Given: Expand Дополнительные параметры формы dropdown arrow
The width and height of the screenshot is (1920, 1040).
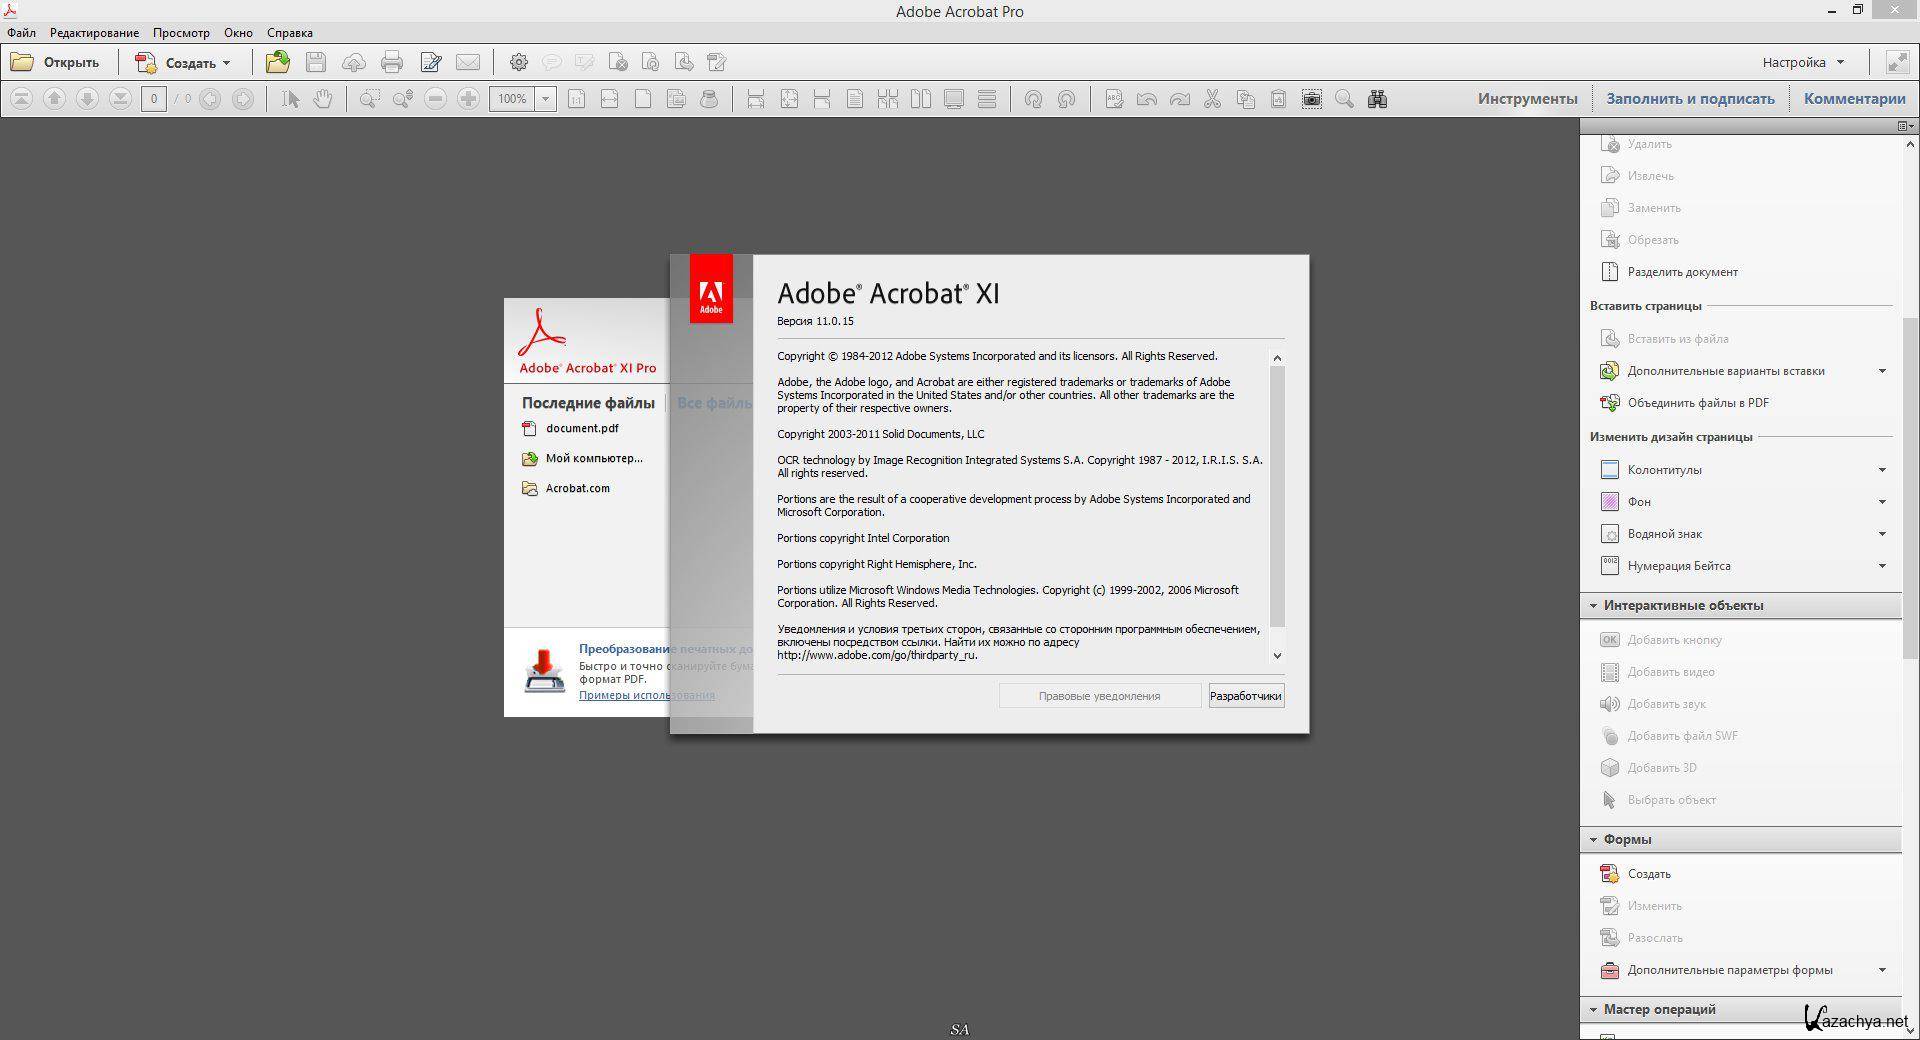Looking at the screenshot, I should 1882,970.
